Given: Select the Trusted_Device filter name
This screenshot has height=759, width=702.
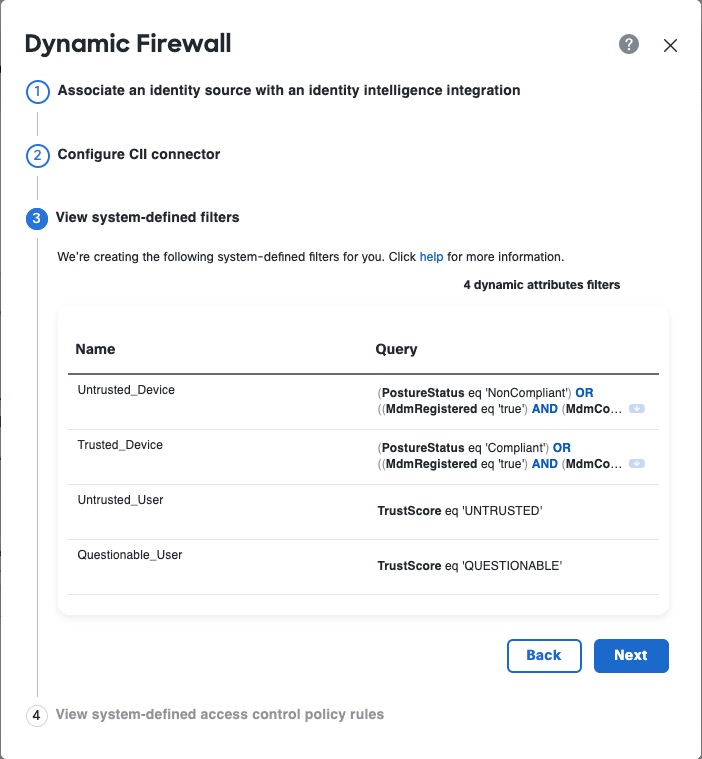Looking at the screenshot, I should click(x=120, y=445).
